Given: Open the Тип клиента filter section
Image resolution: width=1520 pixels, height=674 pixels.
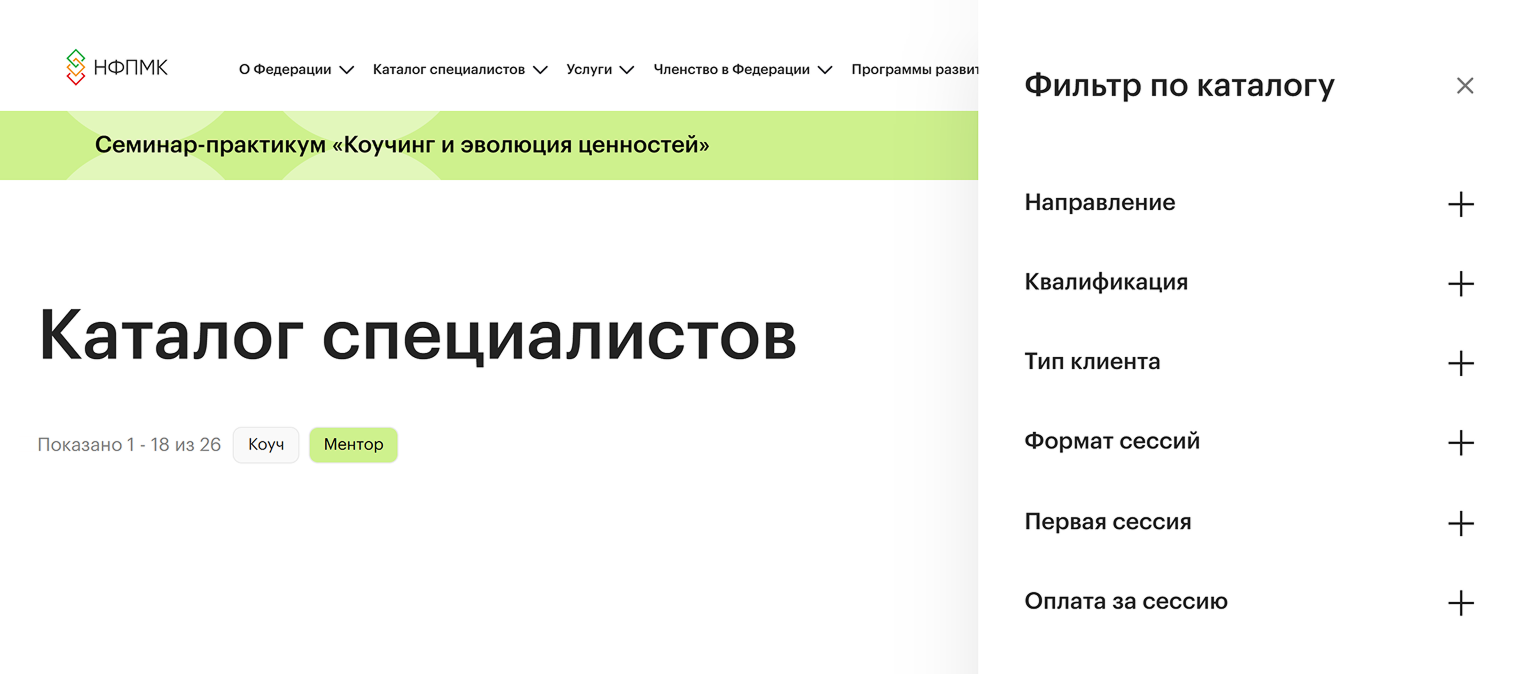Looking at the screenshot, I should [1250, 362].
